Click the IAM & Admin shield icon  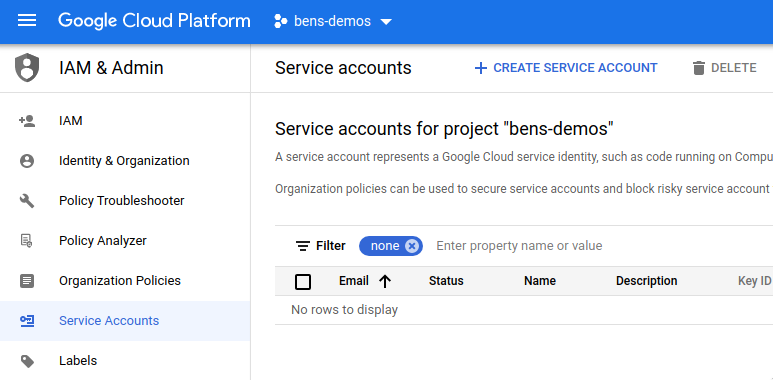coord(27,68)
